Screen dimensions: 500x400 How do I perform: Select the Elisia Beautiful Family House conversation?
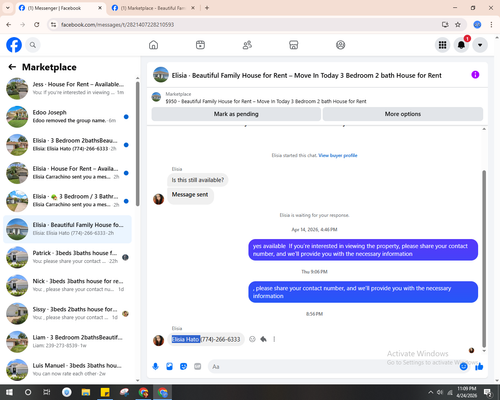pyautogui.click(x=67, y=229)
